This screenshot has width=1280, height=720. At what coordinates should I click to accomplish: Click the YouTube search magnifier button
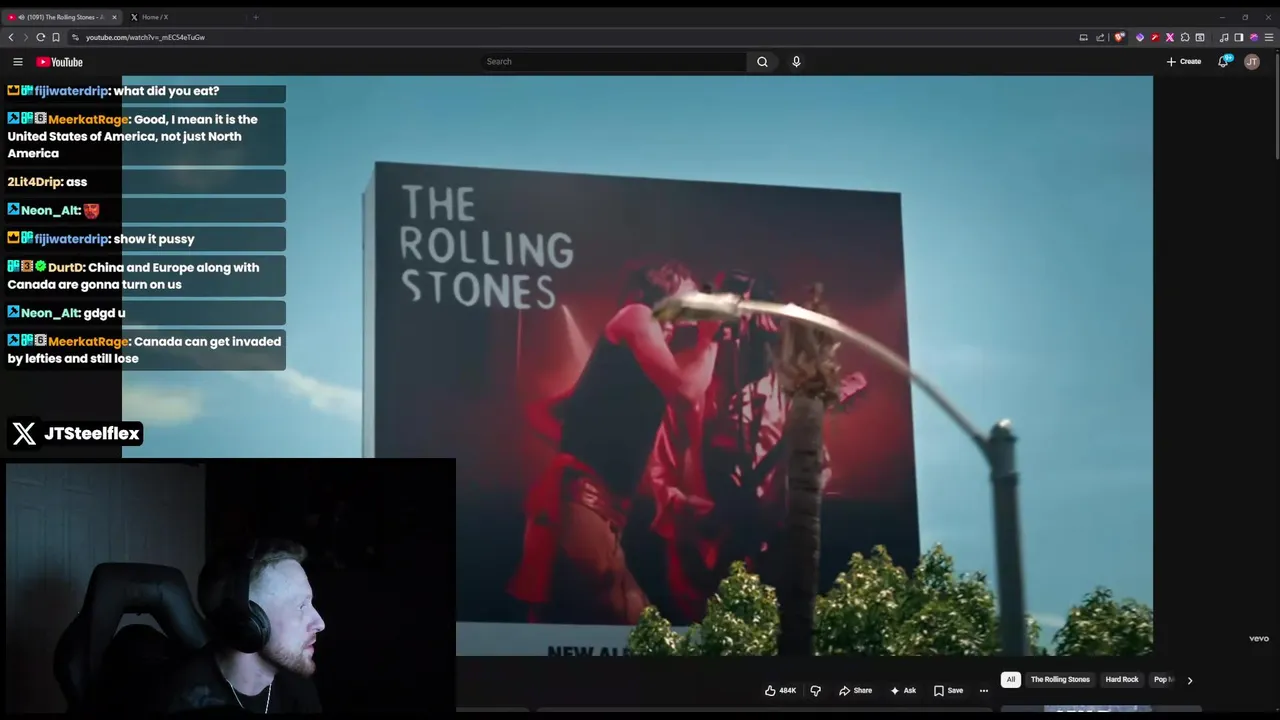(x=762, y=62)
